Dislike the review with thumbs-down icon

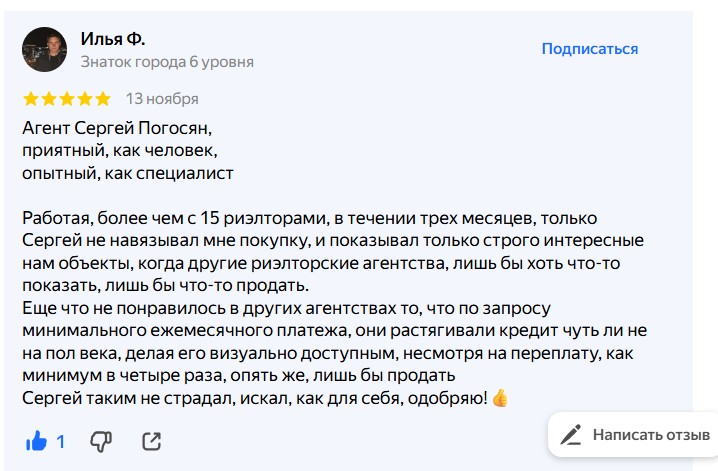(x=101, y=441)
